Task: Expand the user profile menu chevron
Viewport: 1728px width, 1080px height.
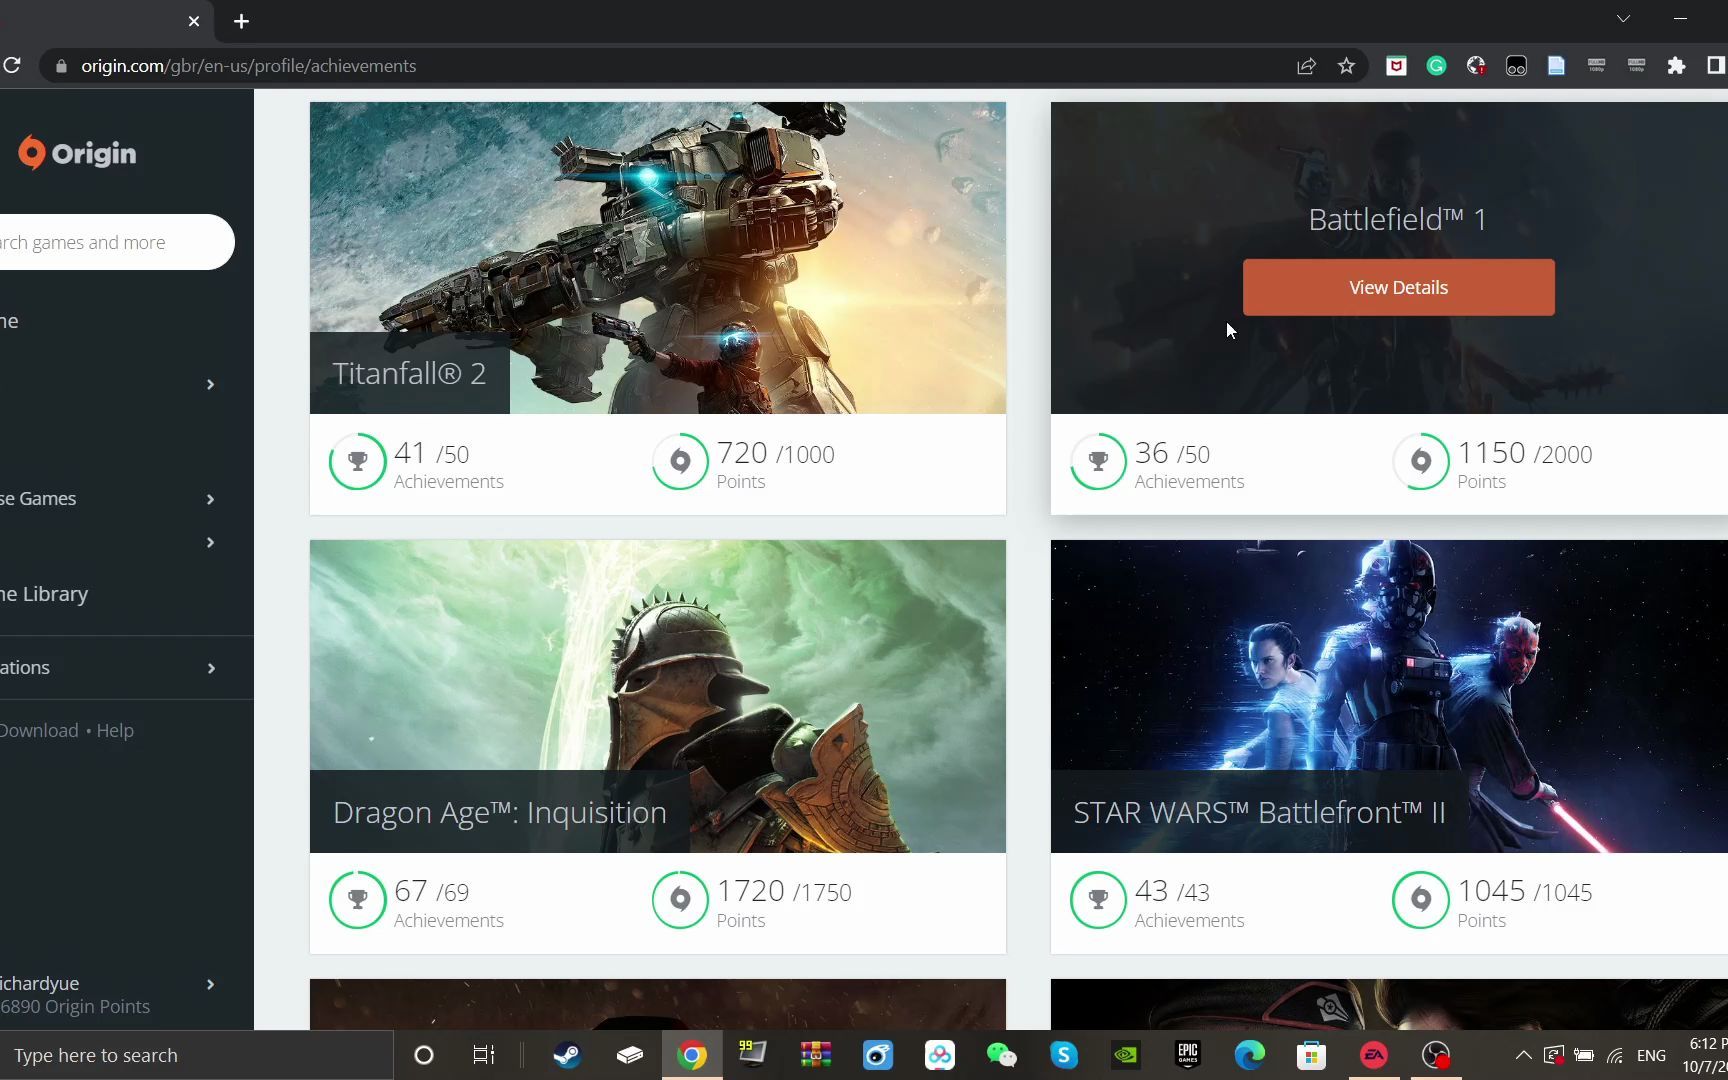Action: click(x=210, y=984)
